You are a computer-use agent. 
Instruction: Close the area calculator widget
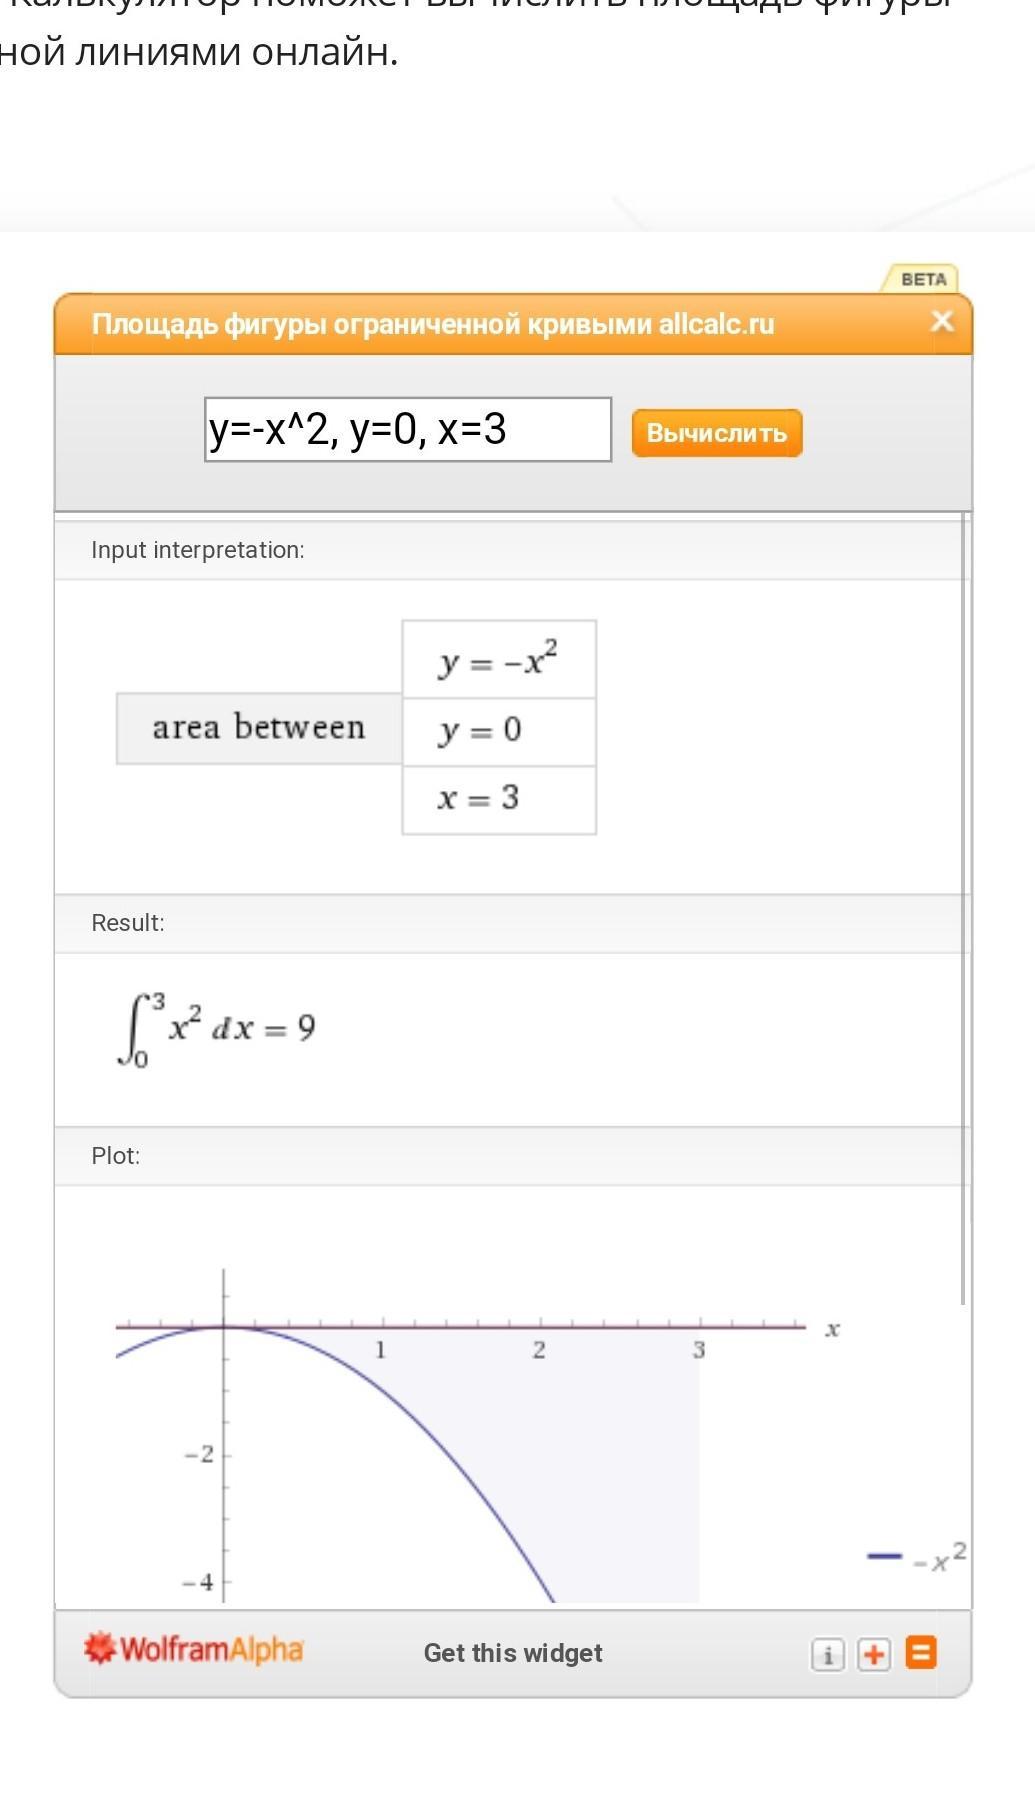pos(942,321)
